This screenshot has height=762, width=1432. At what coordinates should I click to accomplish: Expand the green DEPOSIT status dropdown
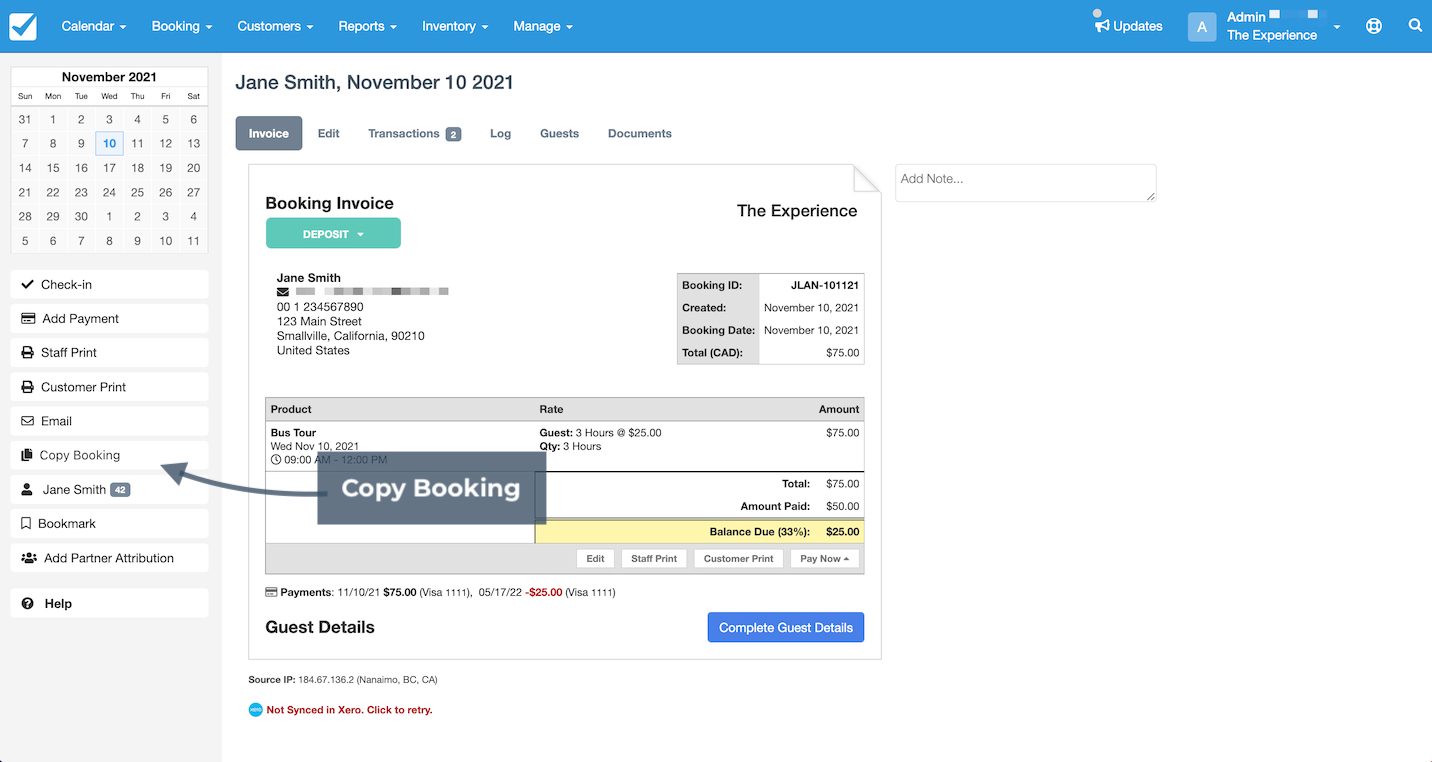click(x=333, y=234)
